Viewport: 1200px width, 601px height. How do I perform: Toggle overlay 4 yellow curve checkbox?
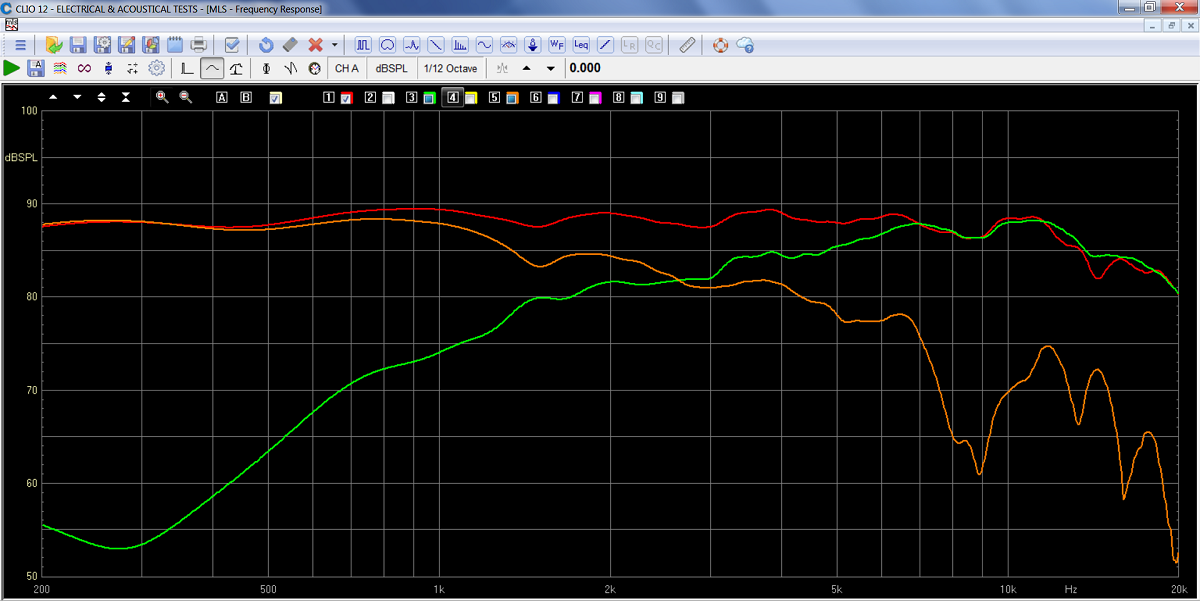tap(471, 97)
